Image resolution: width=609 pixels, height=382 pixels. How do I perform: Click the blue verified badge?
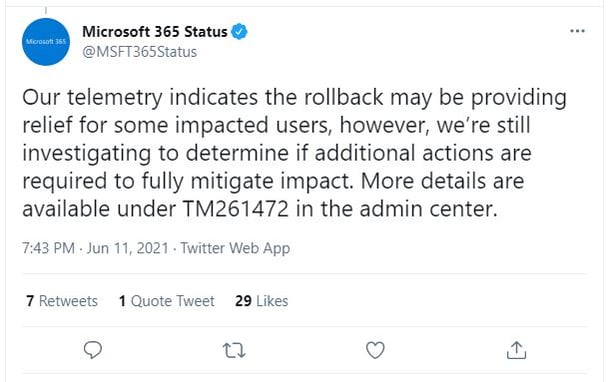click(239, 32)
